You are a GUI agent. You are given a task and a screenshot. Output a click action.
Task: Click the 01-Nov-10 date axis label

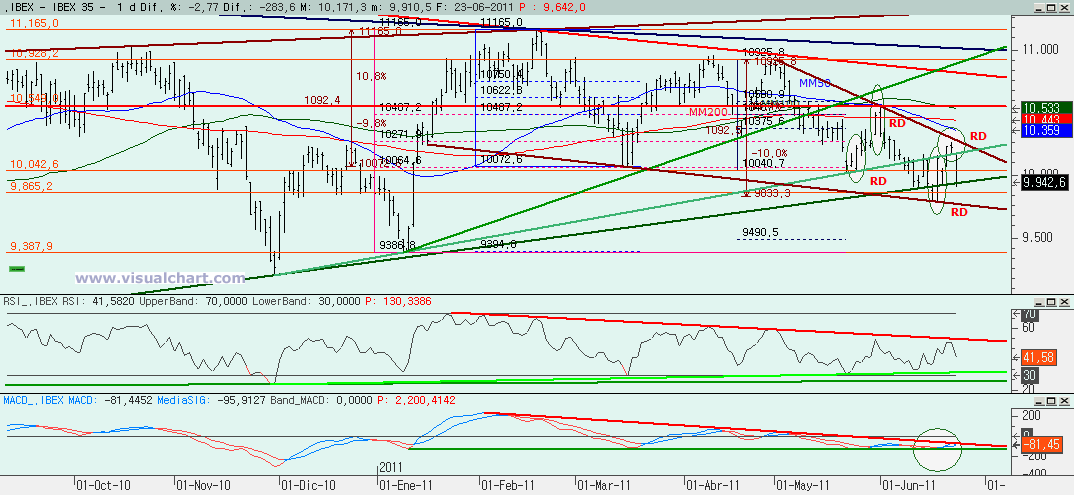click(x=202, y=485)
